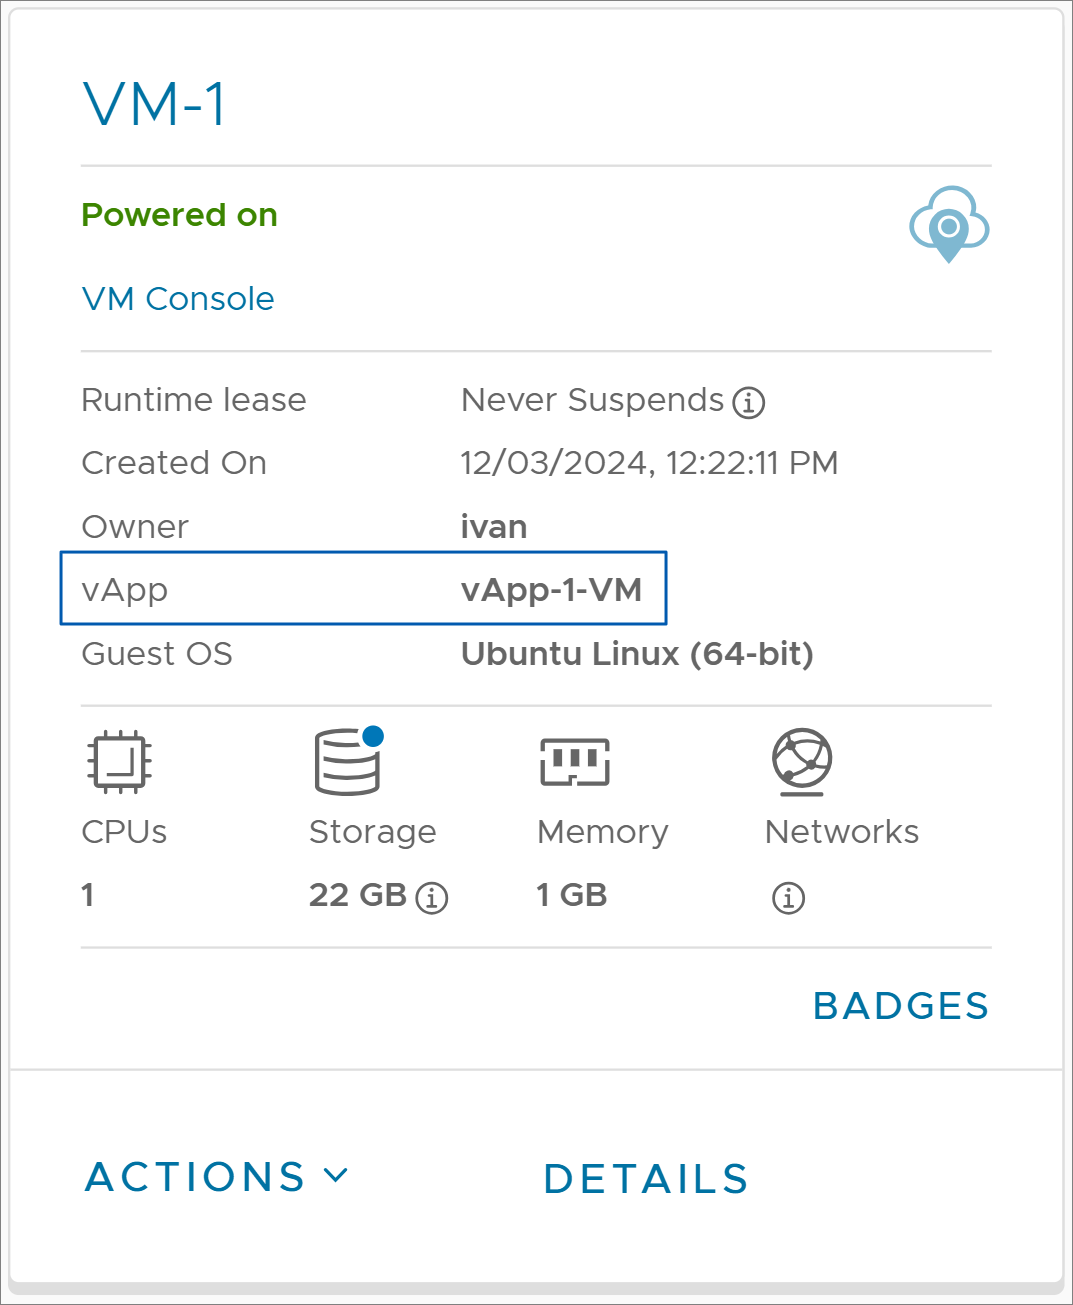Select the vApp-1-VM value
Image resolution: width=1073 pixels, height=1305 pixels.
[x=551, y=590]
